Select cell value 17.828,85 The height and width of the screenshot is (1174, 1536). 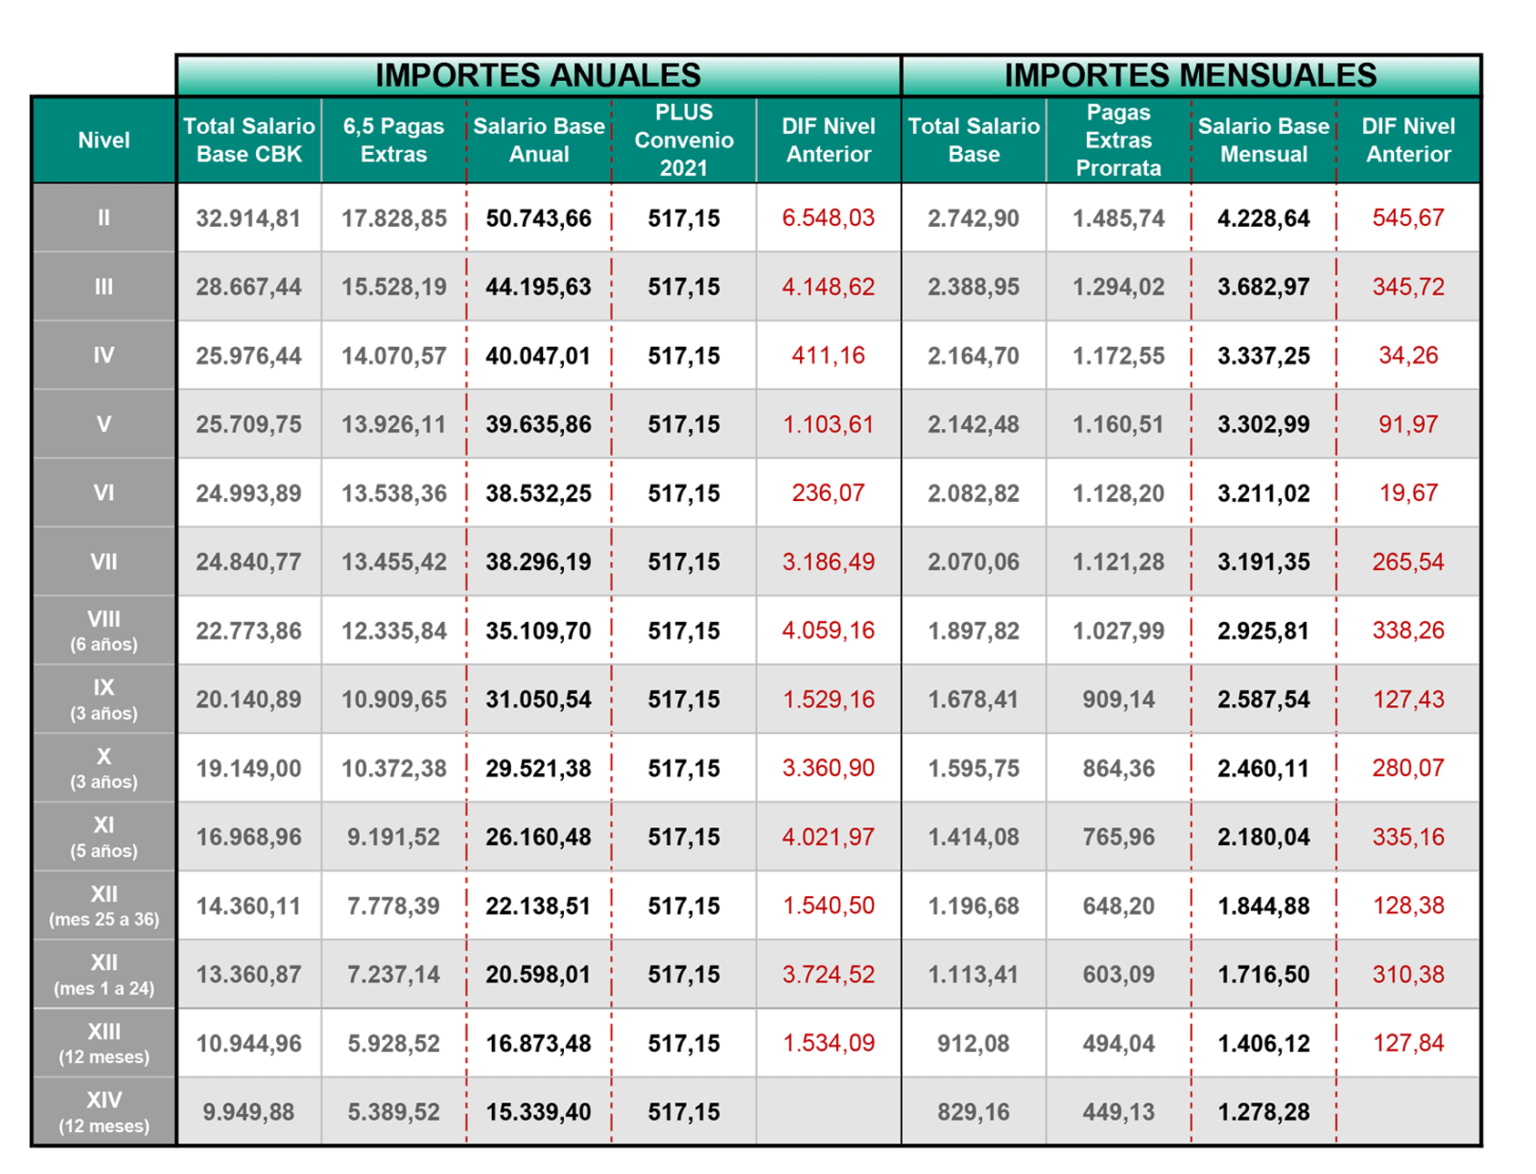point(394,218)
